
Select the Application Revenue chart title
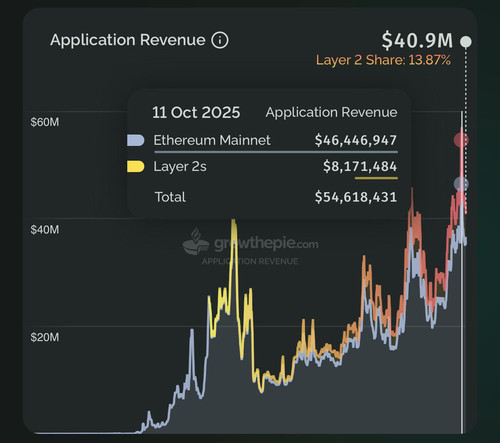click(128, 40)
